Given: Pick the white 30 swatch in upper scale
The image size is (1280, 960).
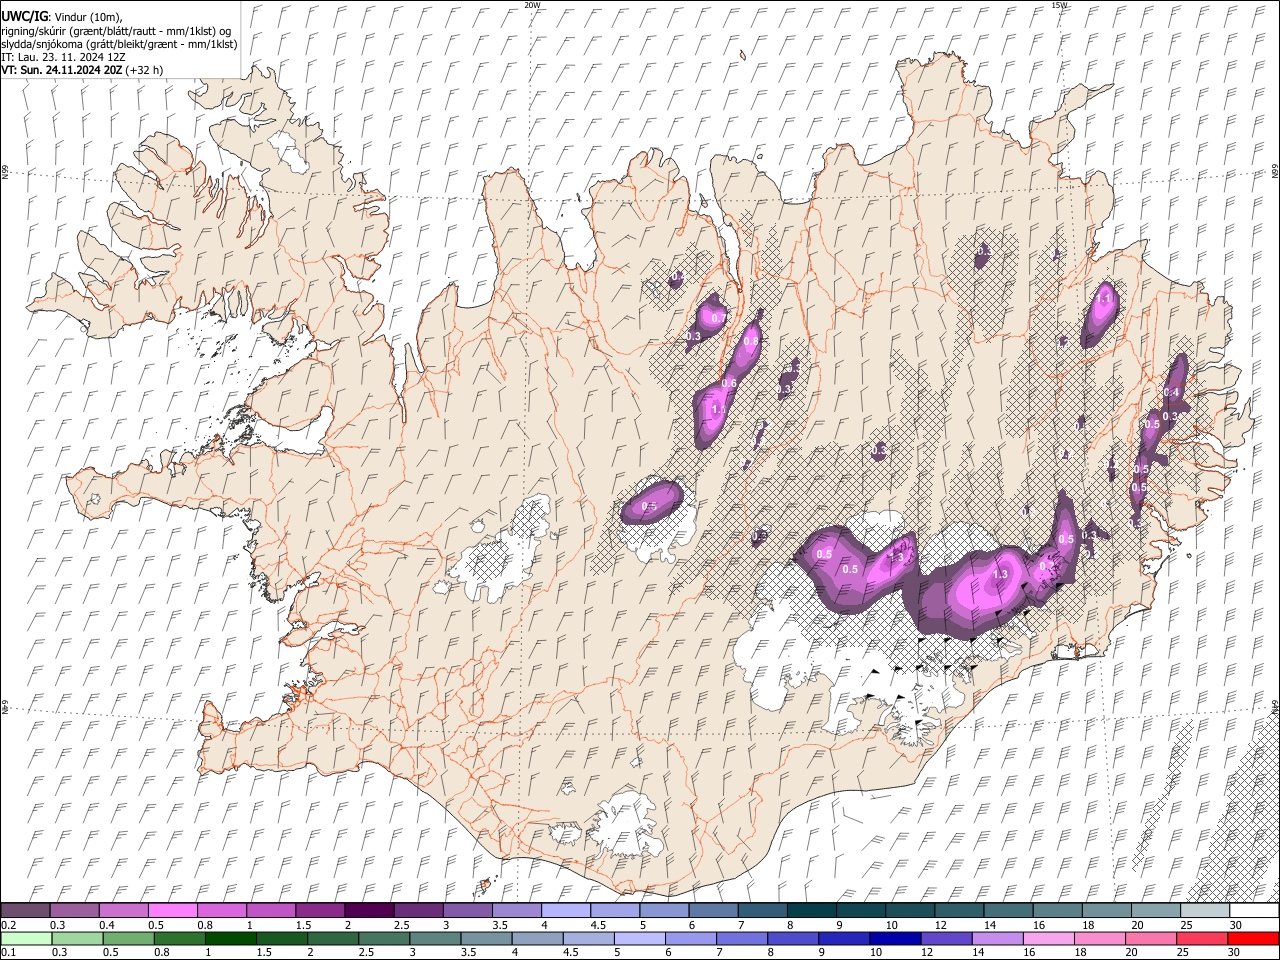Looking at the screenshot, I should pyautogui.click(x=1253, y=910).
